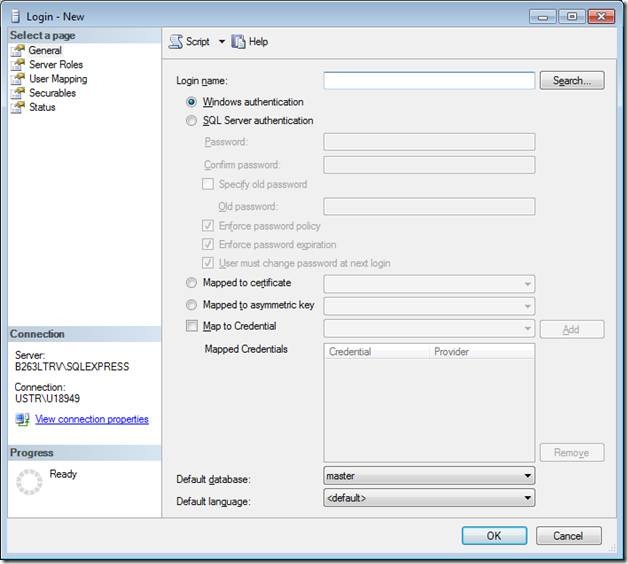
Task: Click the connection properties icon
Action: pos(23,420)
